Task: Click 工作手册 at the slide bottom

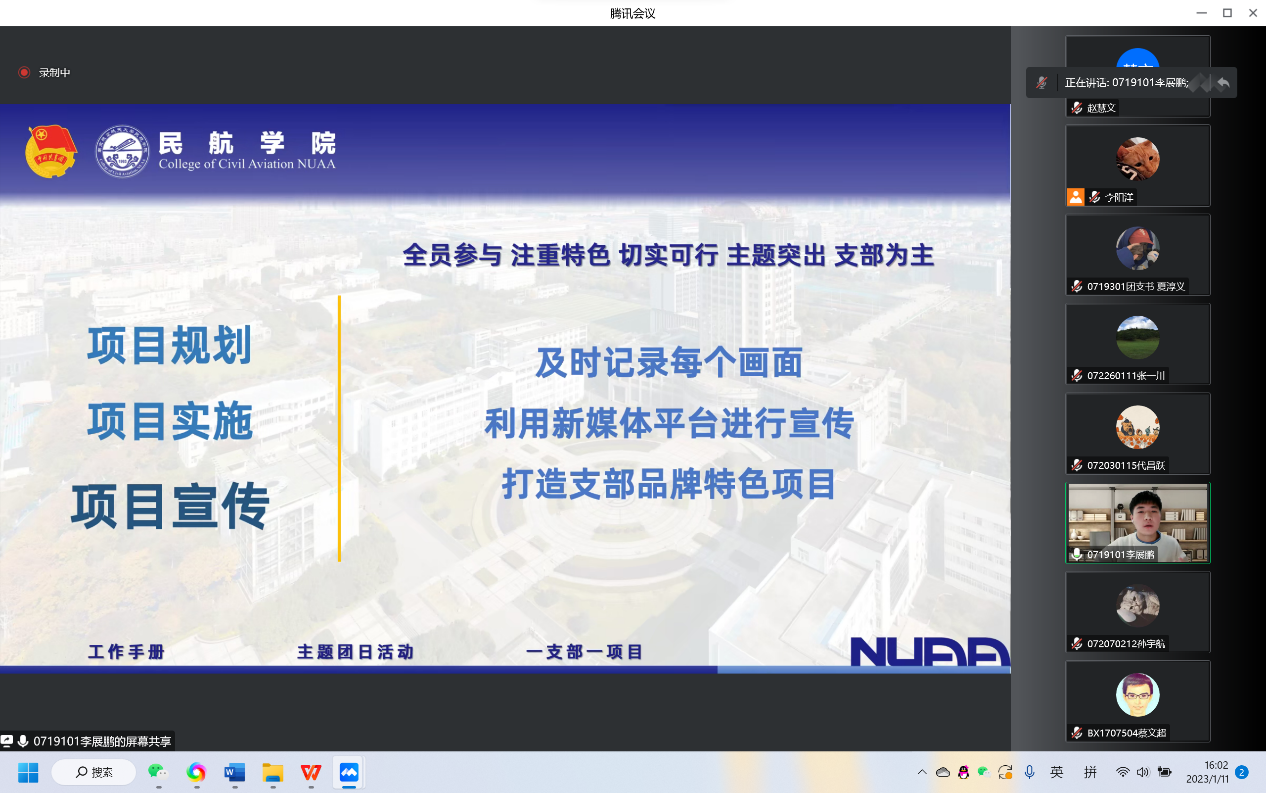Action: [x=126, y=652]
